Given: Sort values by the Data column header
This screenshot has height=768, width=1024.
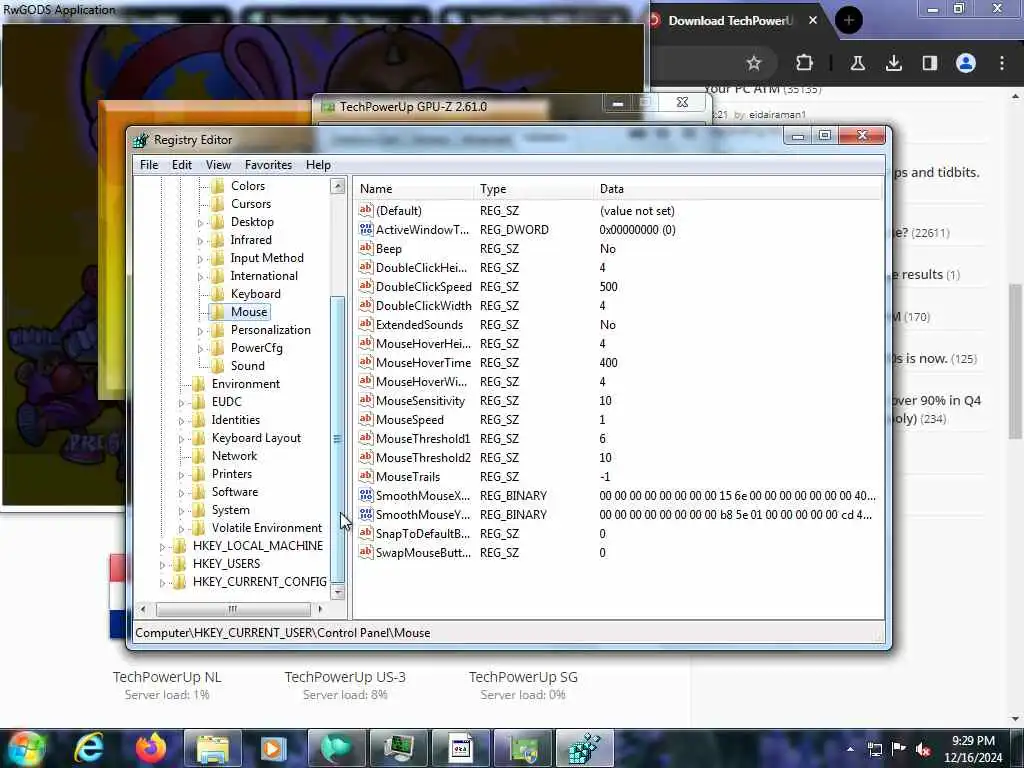Looking at the screenshot, I should 738,189.
